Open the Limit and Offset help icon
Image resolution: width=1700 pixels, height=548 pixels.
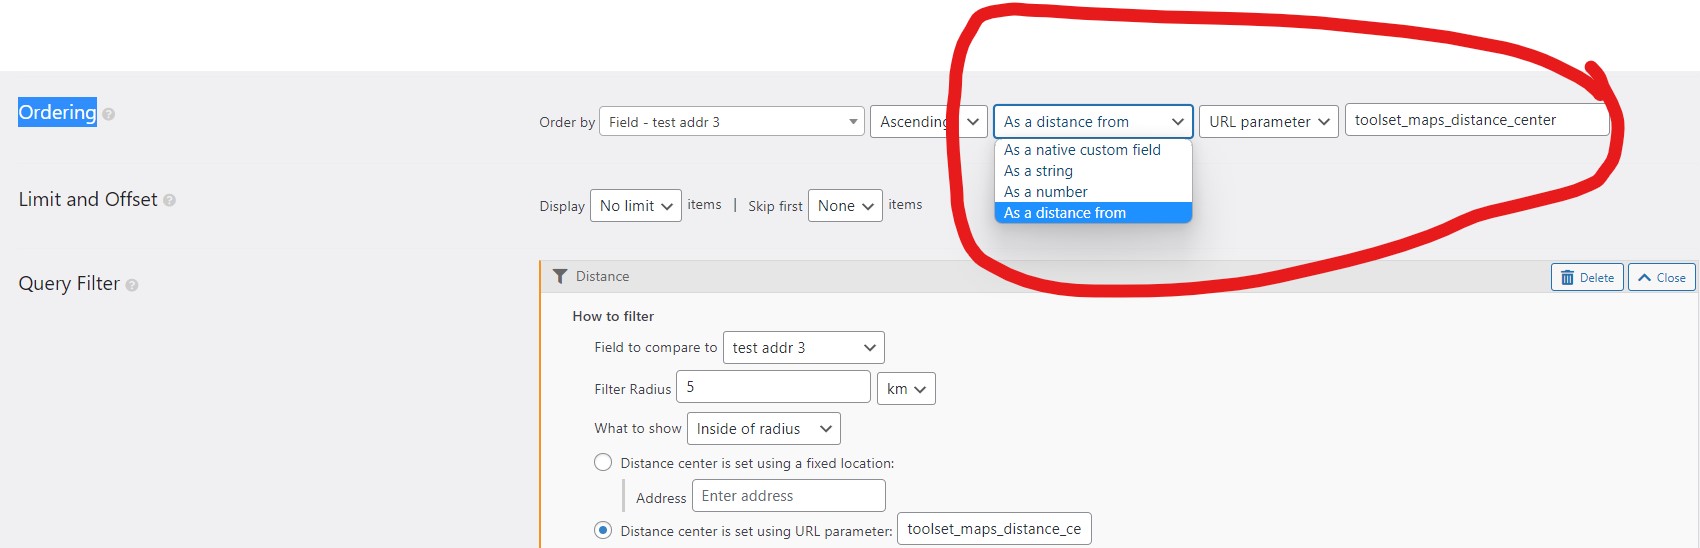point(170,201)
